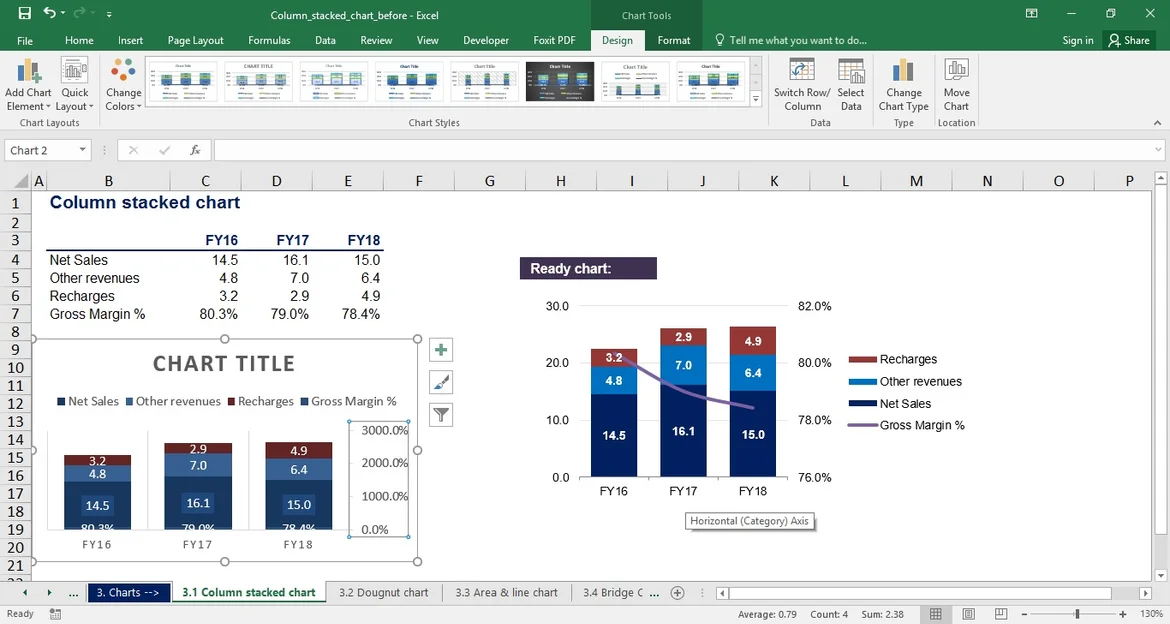
Task: Open Chart Elements plus button
Action: click(441, 350)
